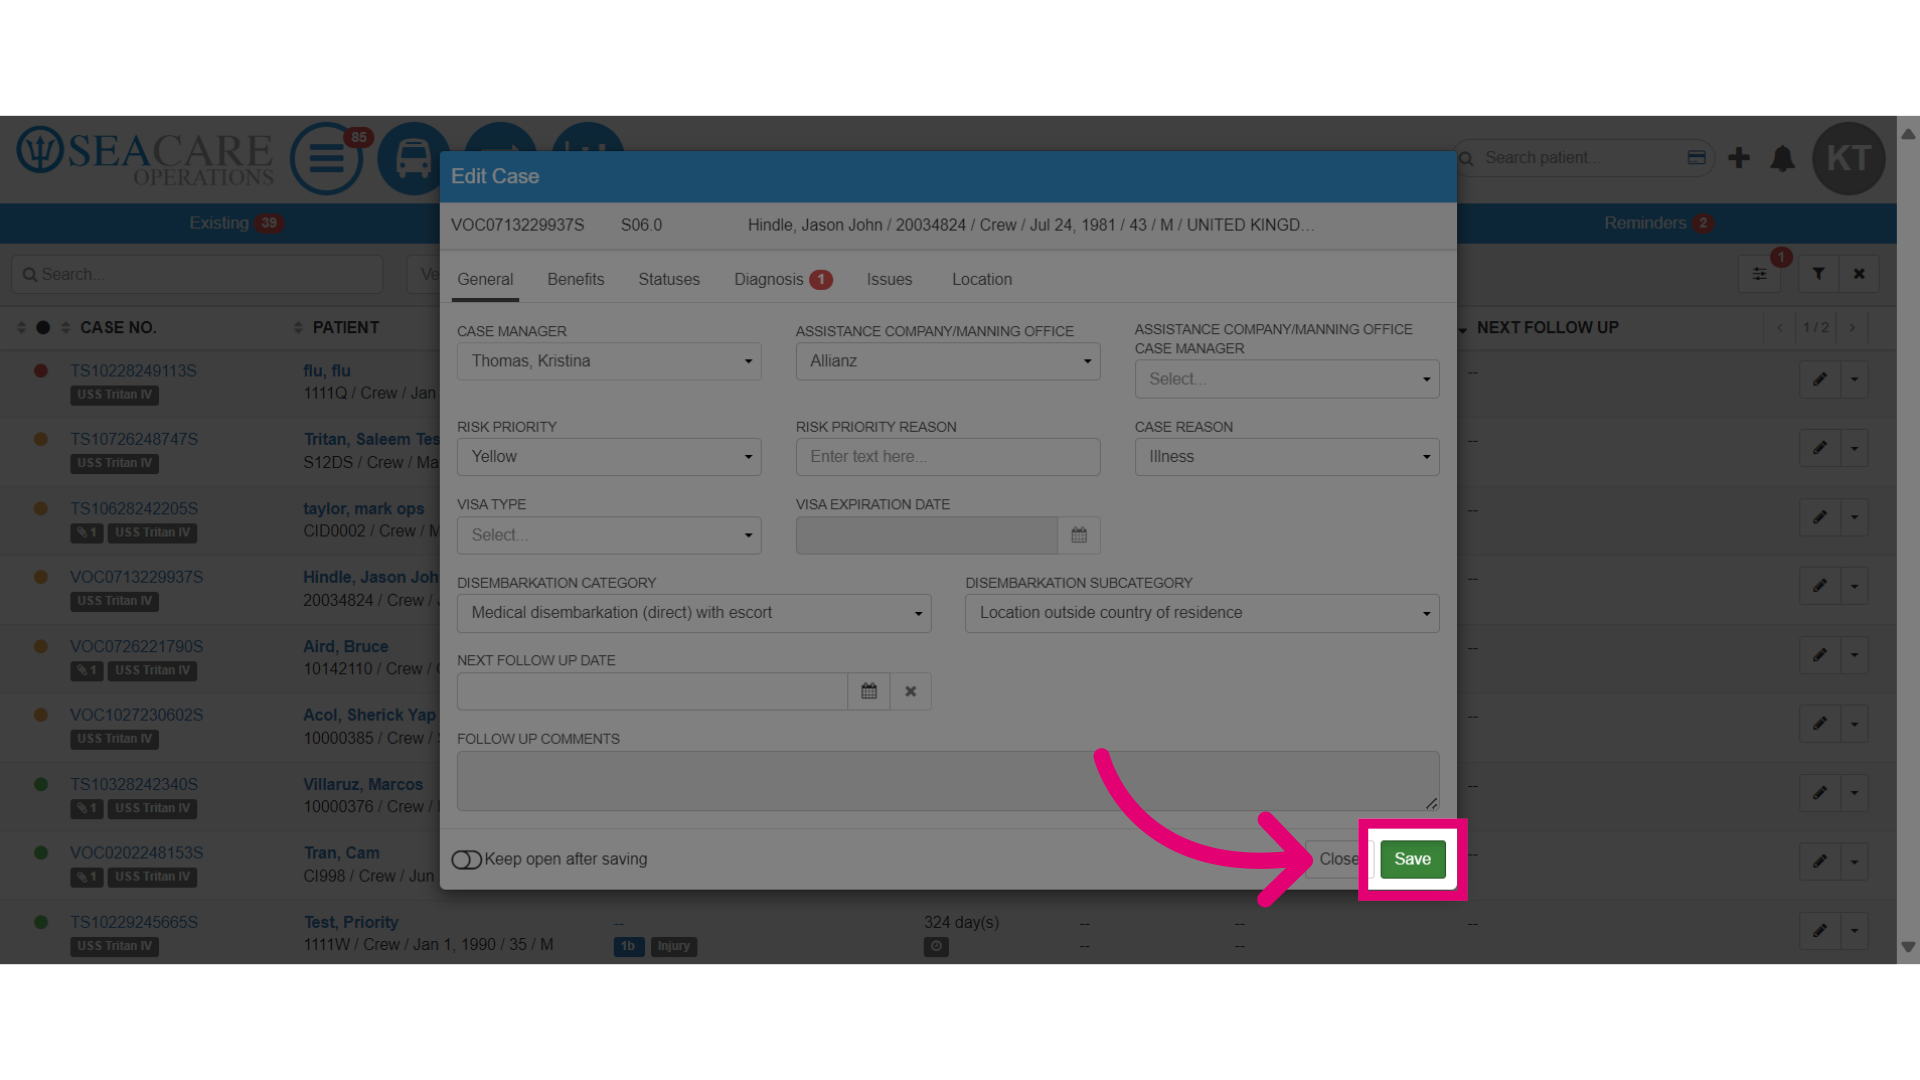Open case link TS10228249113S
Viewport: 1920px width, 1080px height.
click(x=133, y=371)
